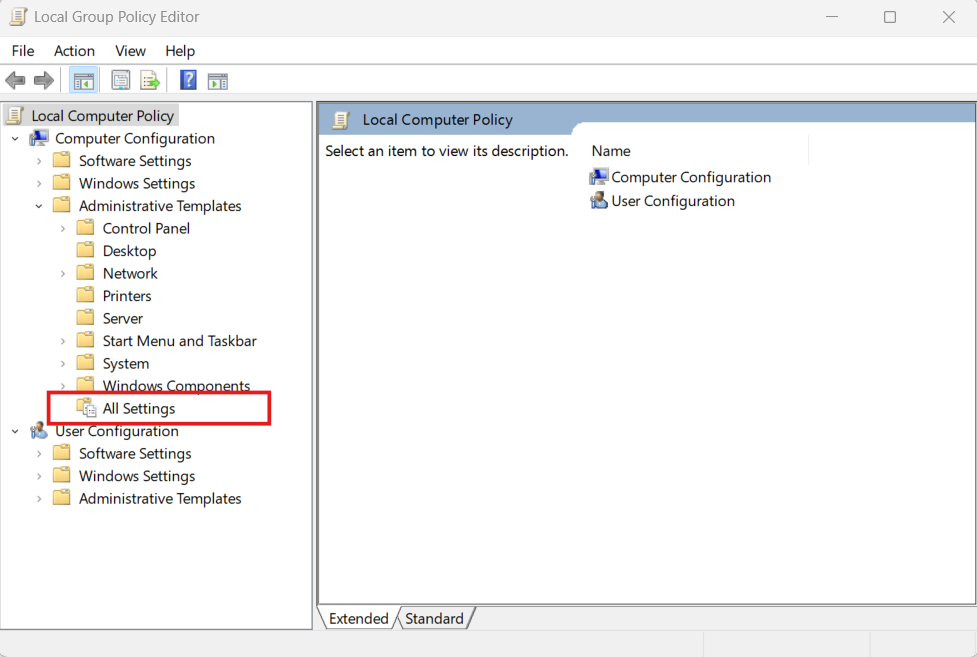This screenshot has width=977, height=657.
Task: Switch to the Extended tab
Action: click(358, 618)
